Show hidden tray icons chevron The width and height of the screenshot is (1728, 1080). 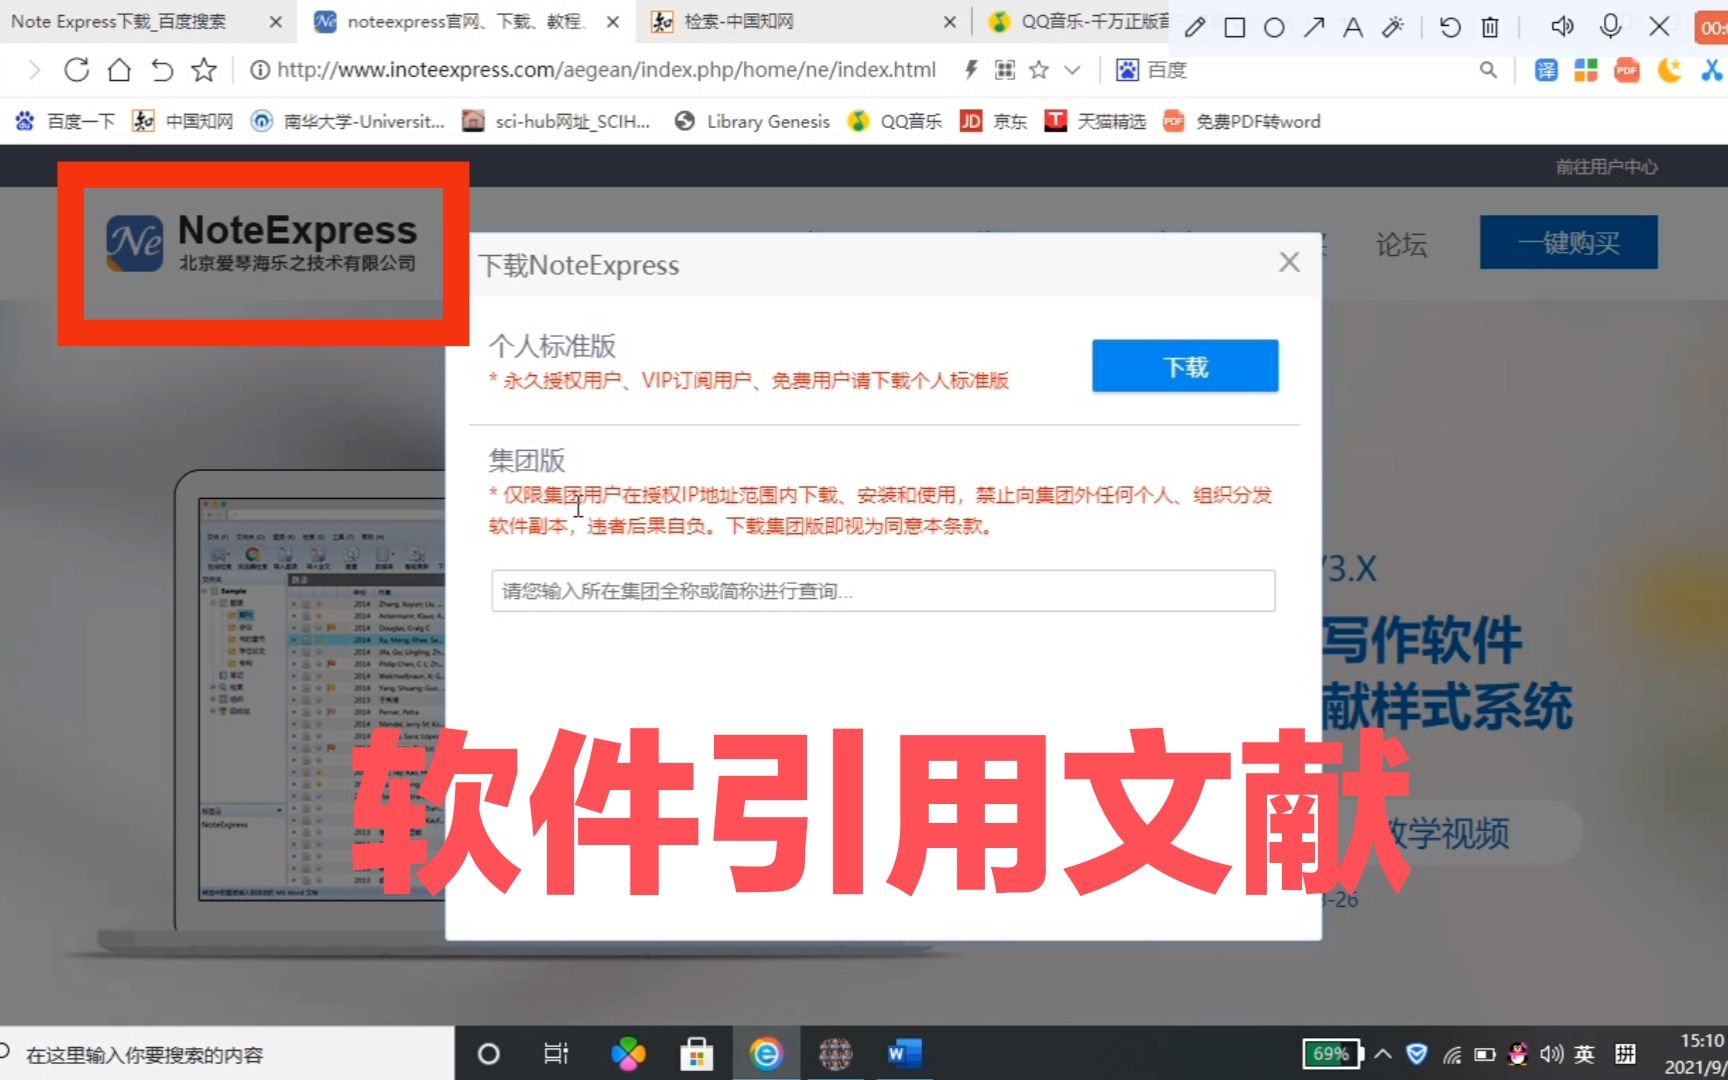(1383, 1054)
